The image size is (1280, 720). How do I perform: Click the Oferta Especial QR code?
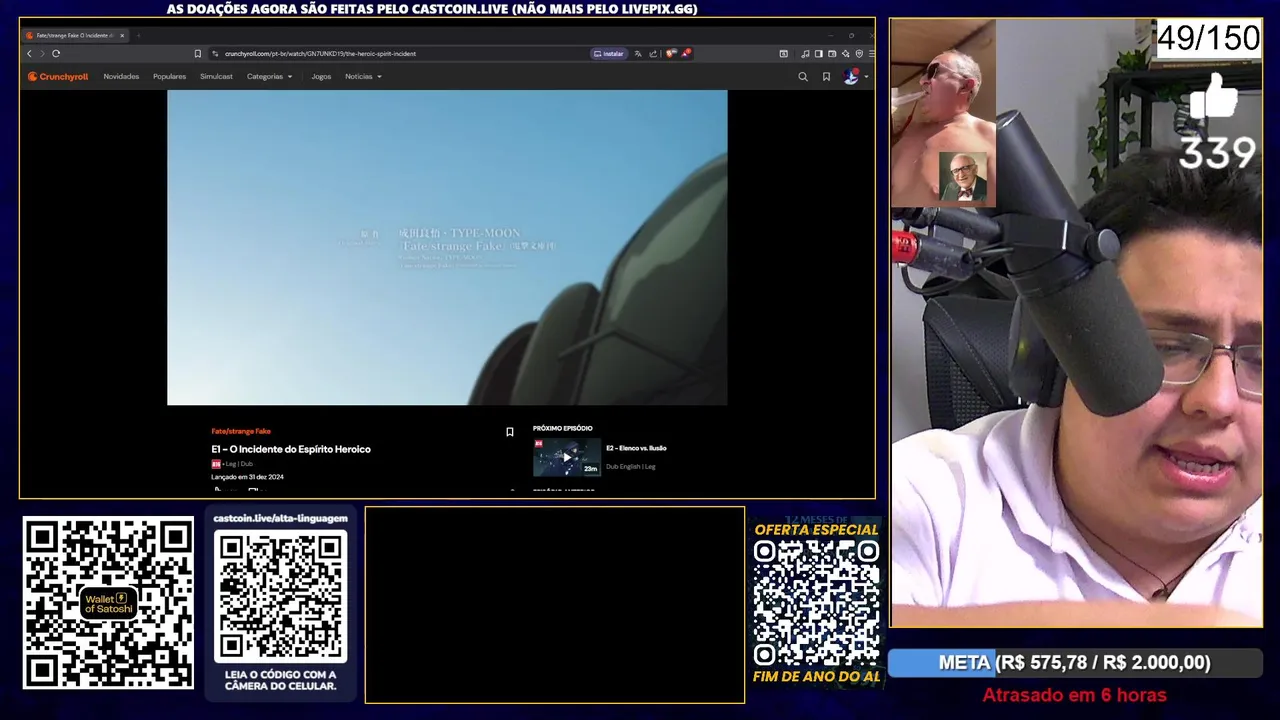pyautogui.click(x=816, y=603)
